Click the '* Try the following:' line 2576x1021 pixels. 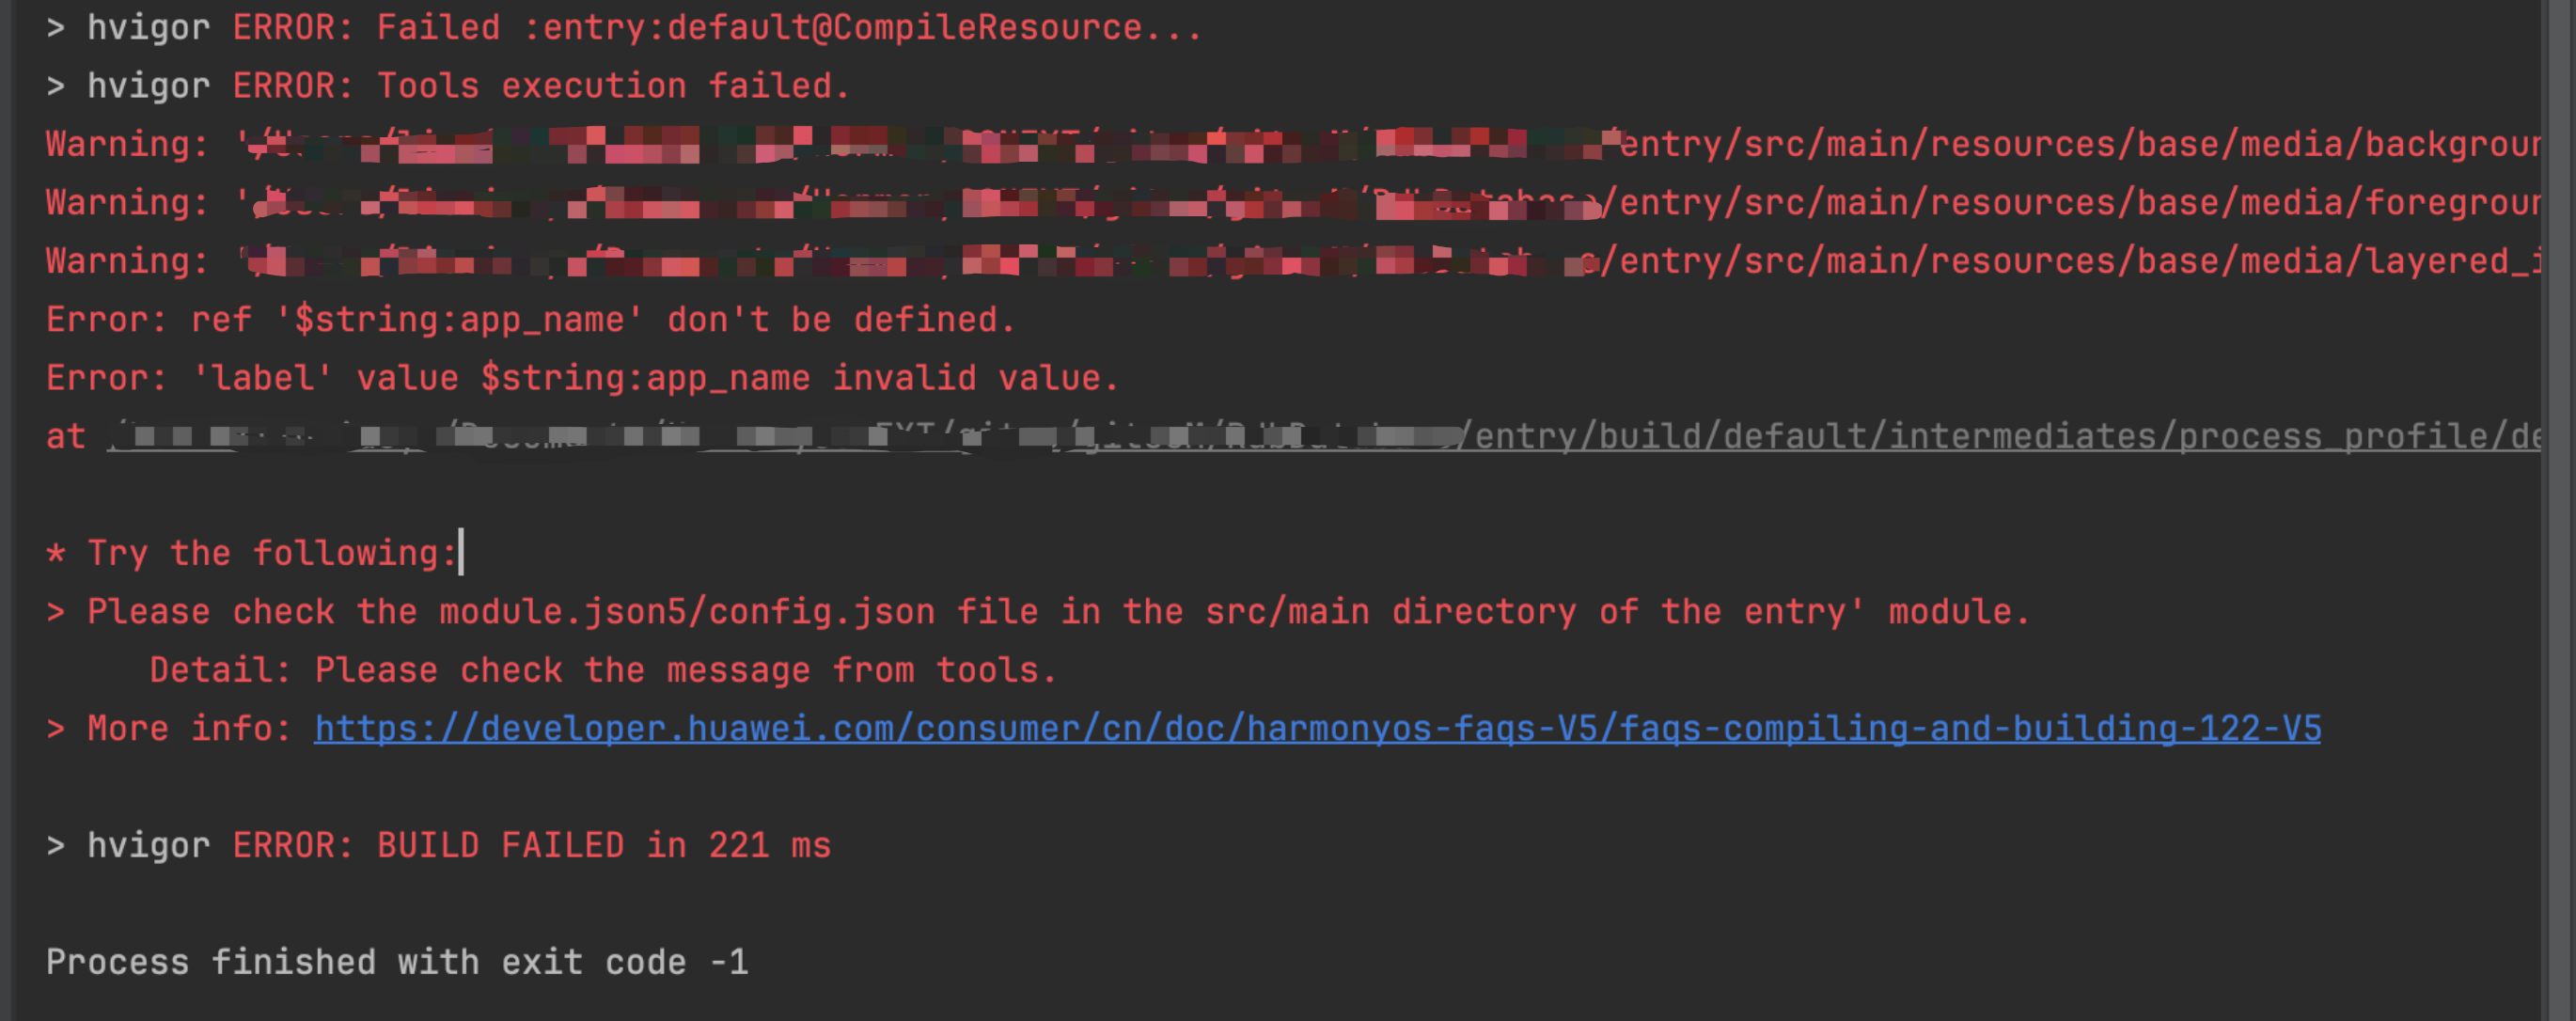[x=252, y=553]
